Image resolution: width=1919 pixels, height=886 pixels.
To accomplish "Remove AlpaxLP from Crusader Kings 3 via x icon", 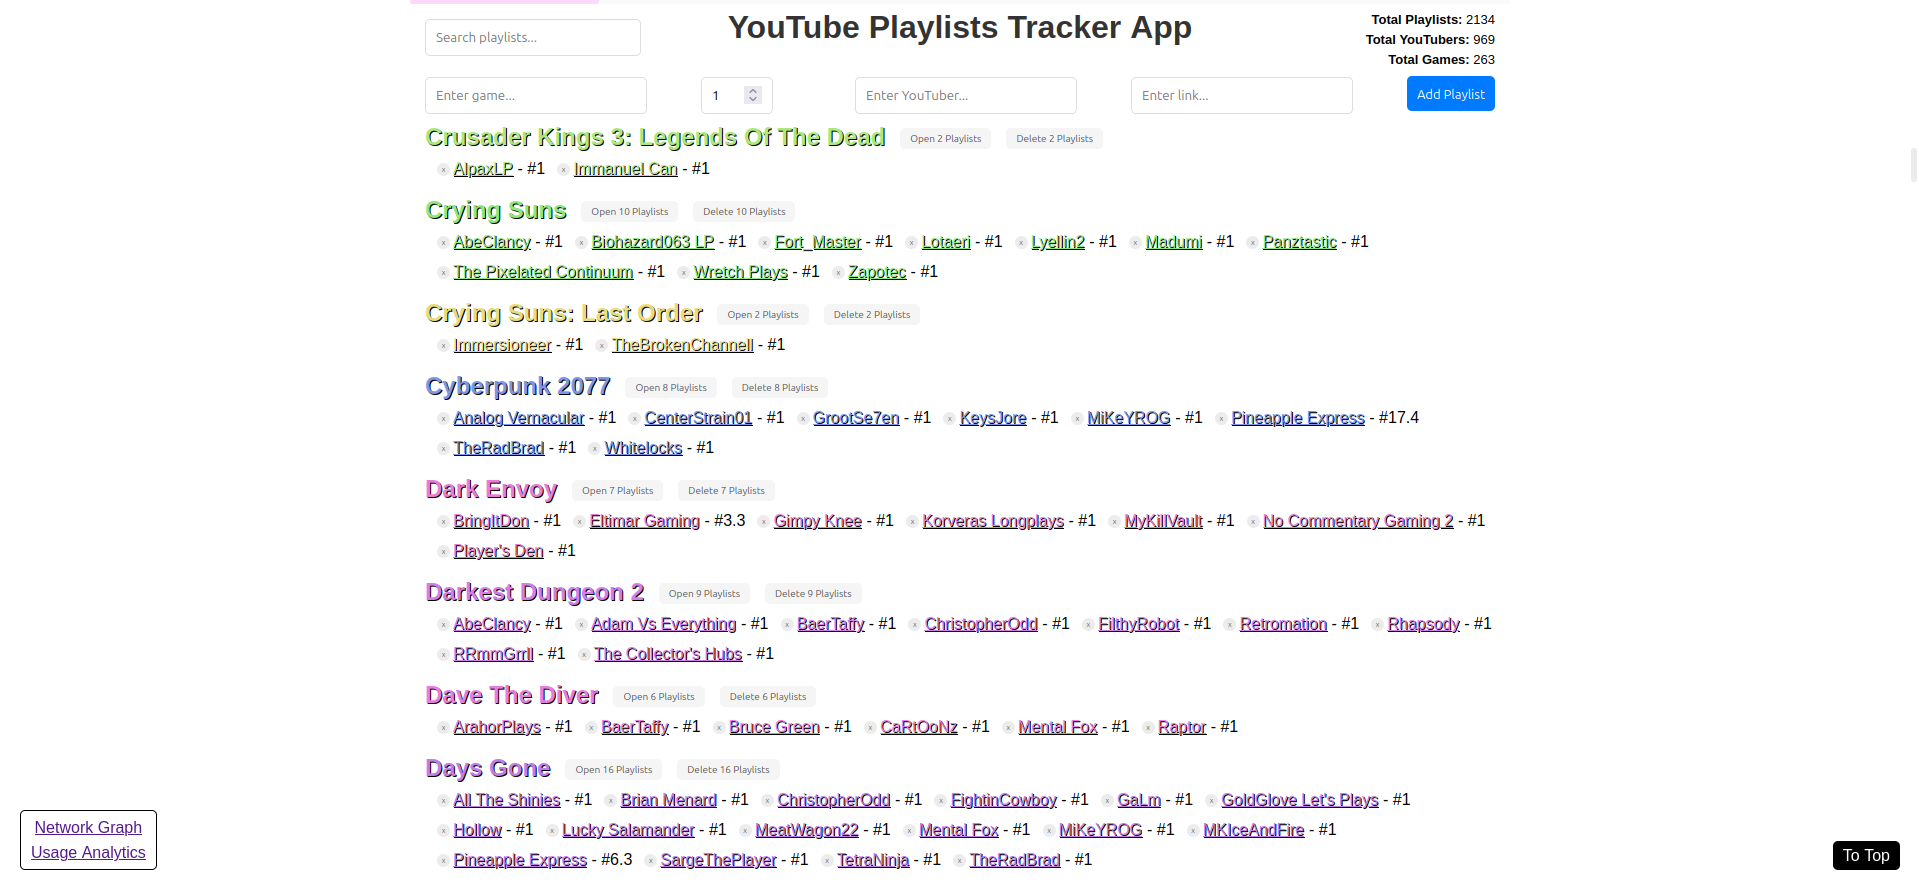I will point(442,169).
